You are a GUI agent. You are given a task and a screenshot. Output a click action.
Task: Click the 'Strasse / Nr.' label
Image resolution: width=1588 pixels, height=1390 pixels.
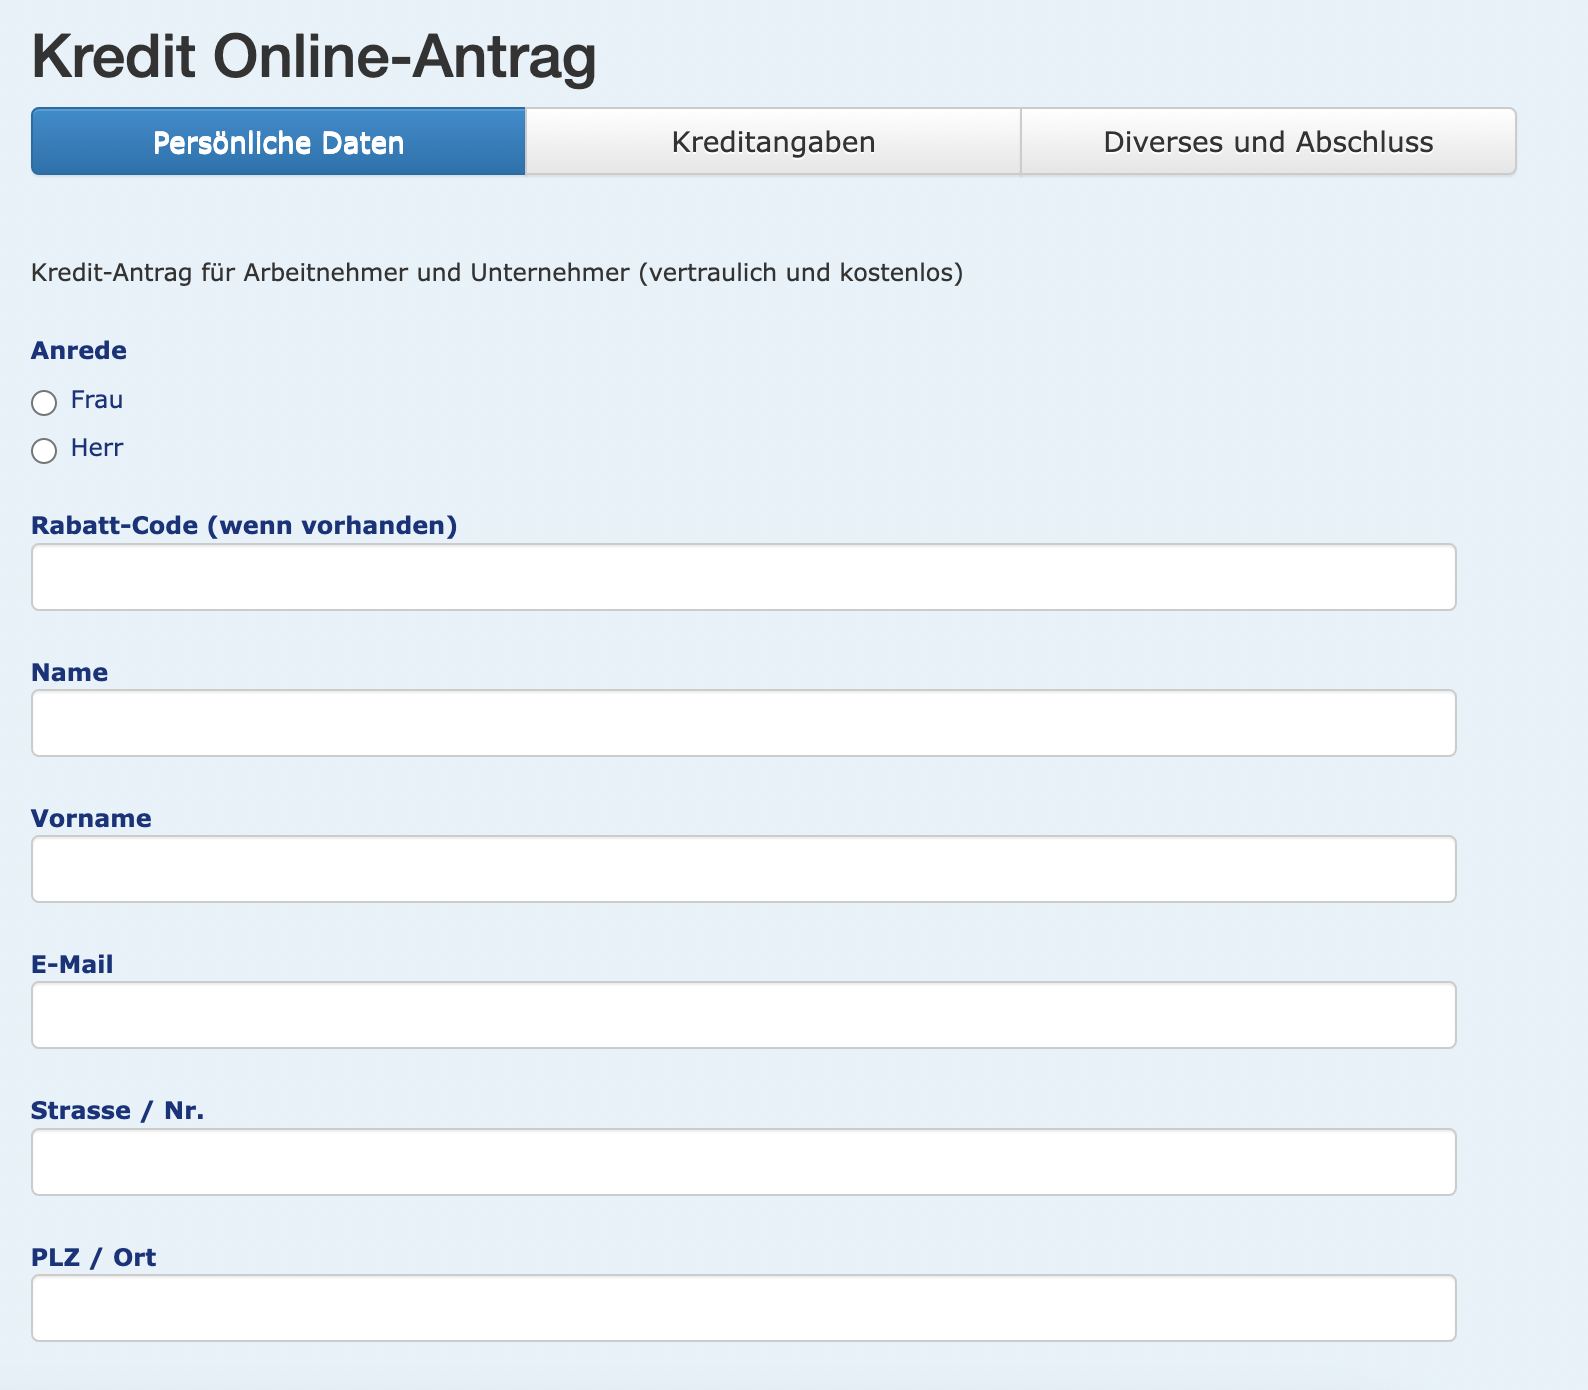point(117,1111)
